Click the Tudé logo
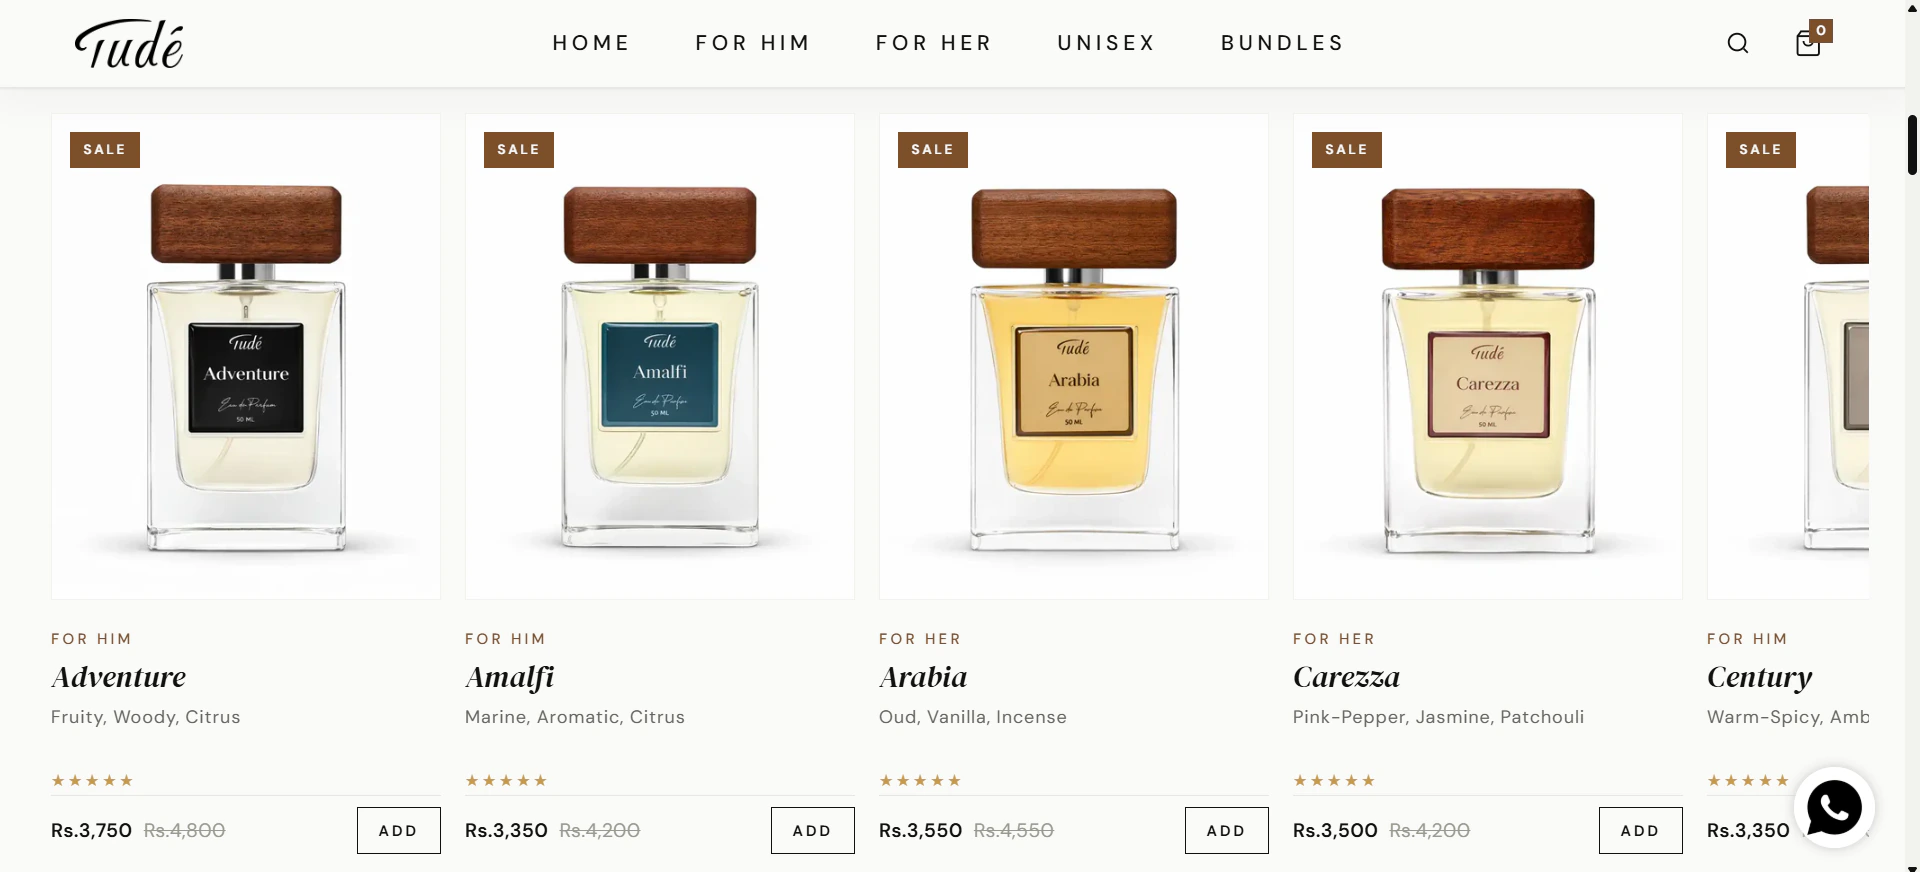This screenshot has height=872, width=1920. (x=129, y=44)
